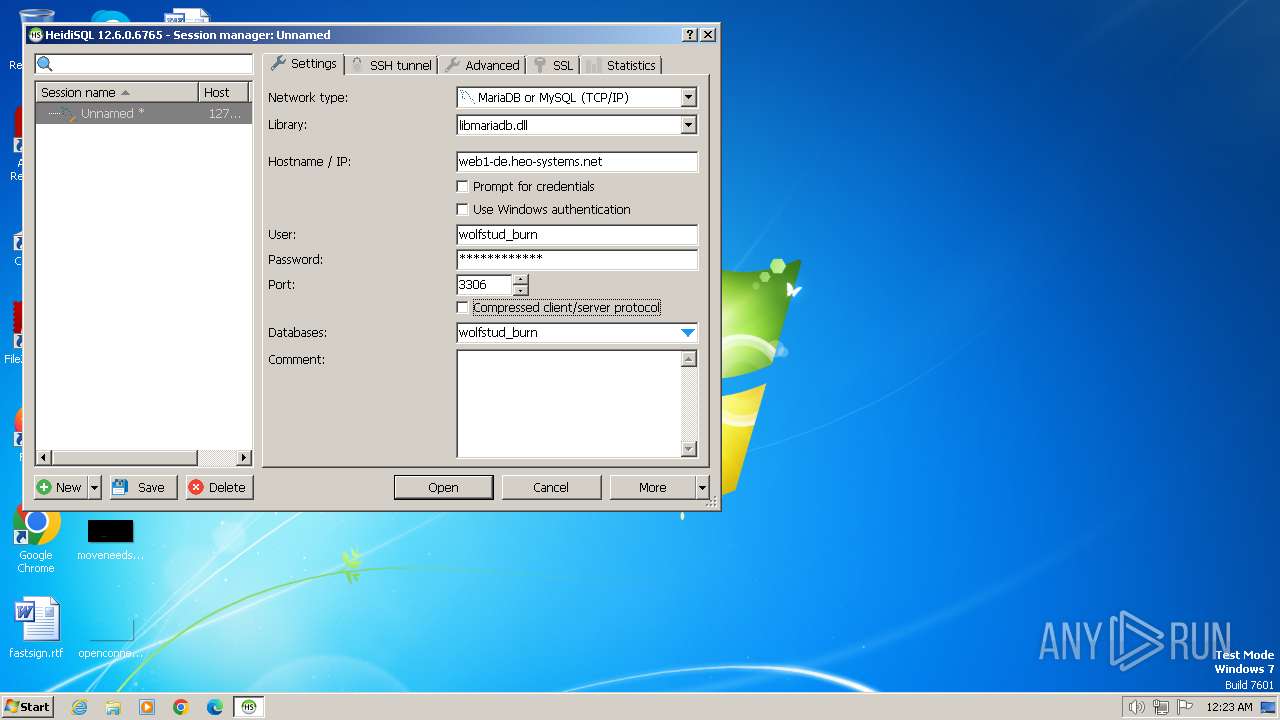
Task: Click the New session button
Action: 61,487
